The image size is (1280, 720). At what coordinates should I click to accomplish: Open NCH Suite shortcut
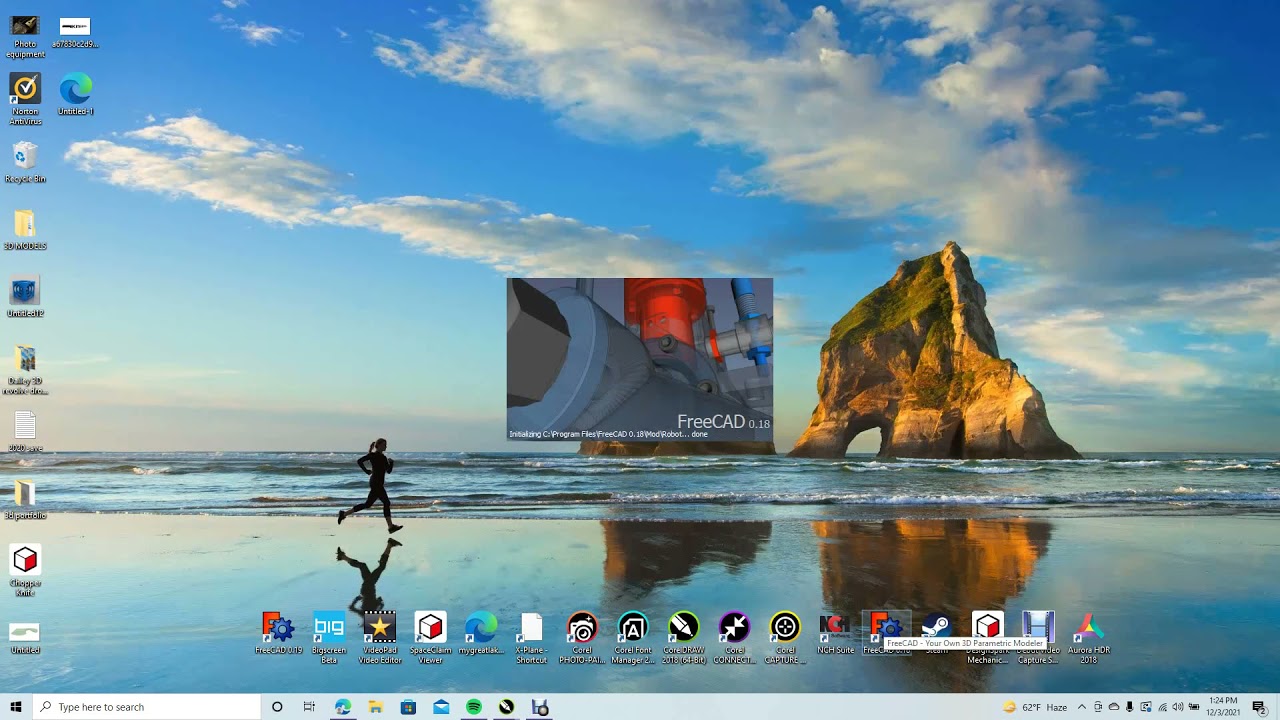tap(835, 634)
